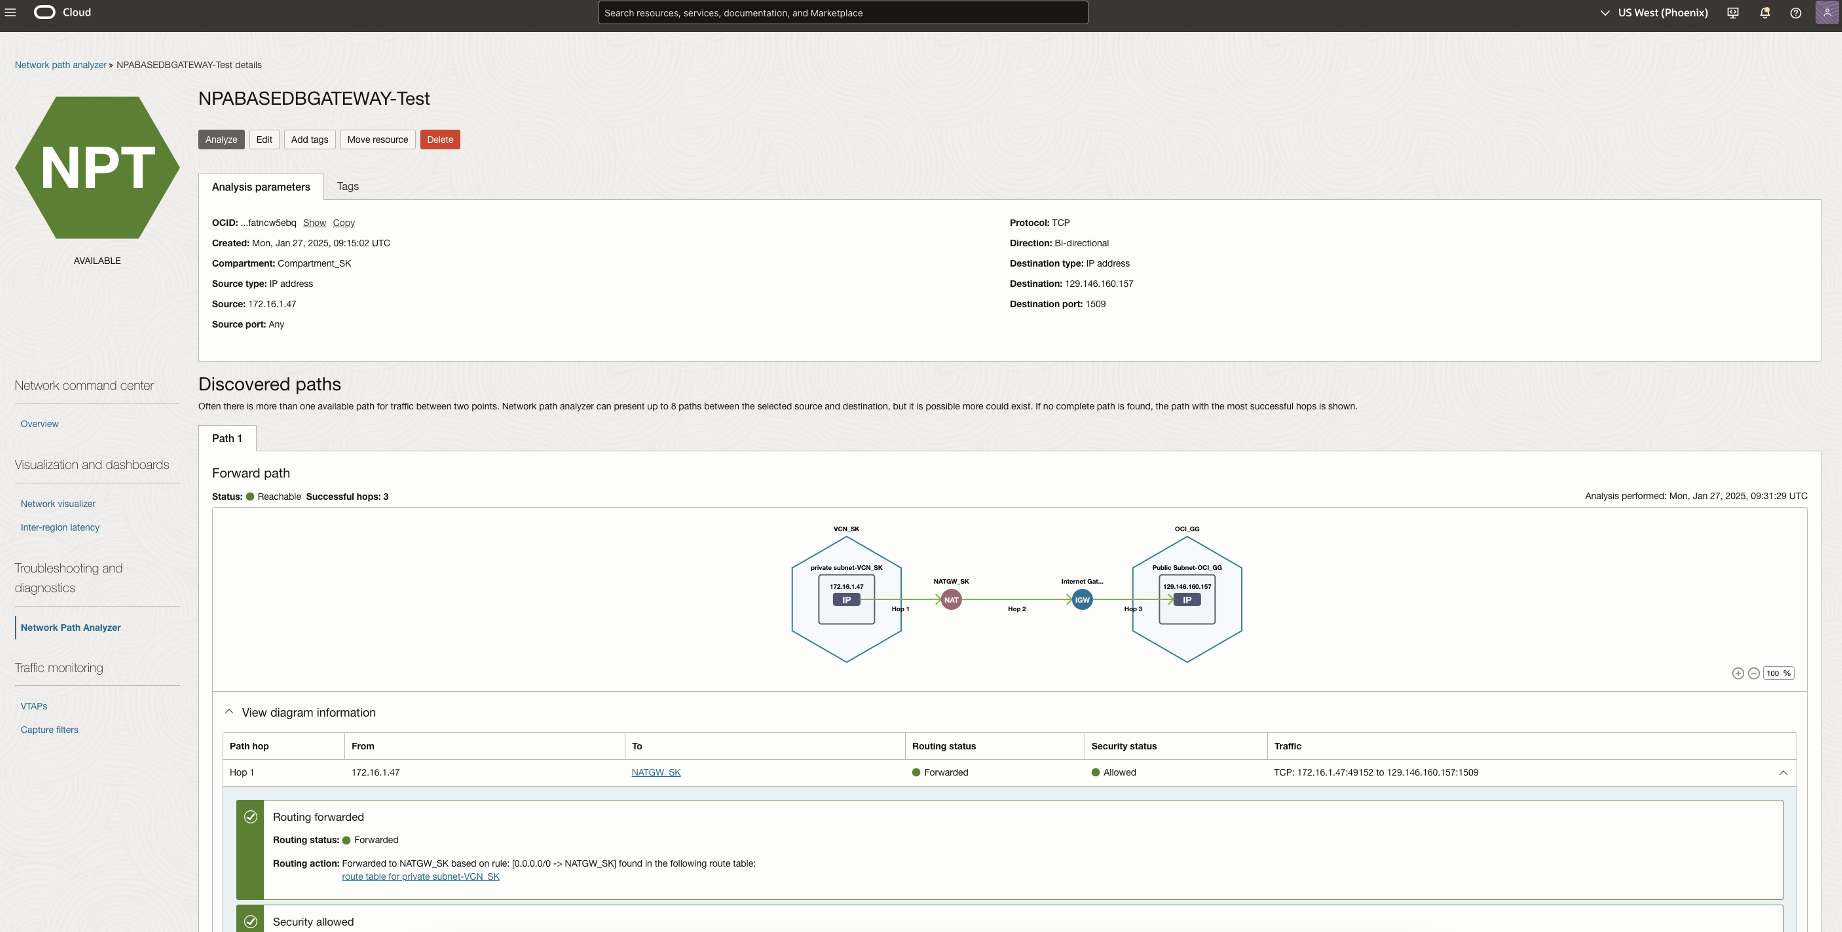The height and width of the screenshot is (932, 1842).
Task: Open Network visualizer
Action: pos(58,504)
